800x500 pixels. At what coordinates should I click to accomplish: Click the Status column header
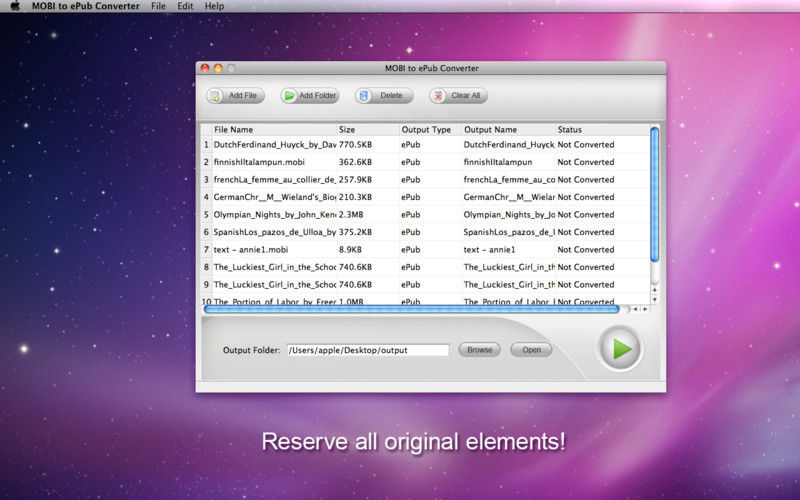603,130
